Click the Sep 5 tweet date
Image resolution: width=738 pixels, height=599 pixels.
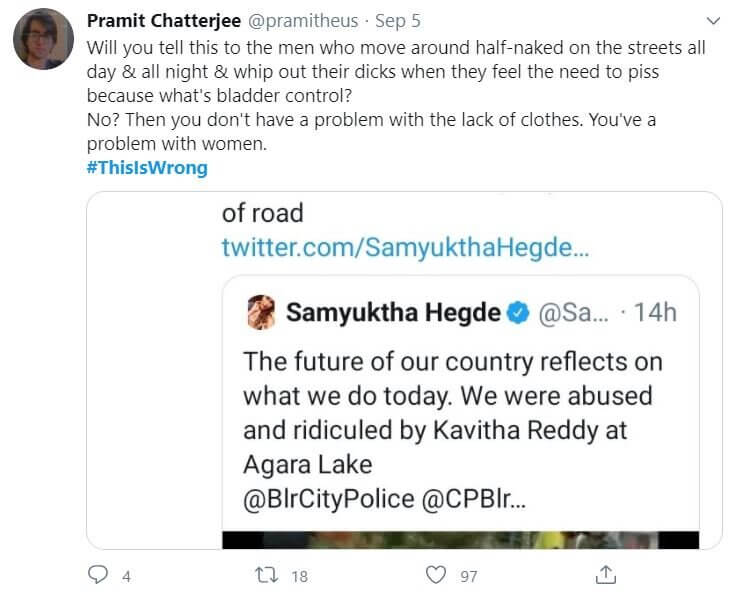tap(398, 21)
